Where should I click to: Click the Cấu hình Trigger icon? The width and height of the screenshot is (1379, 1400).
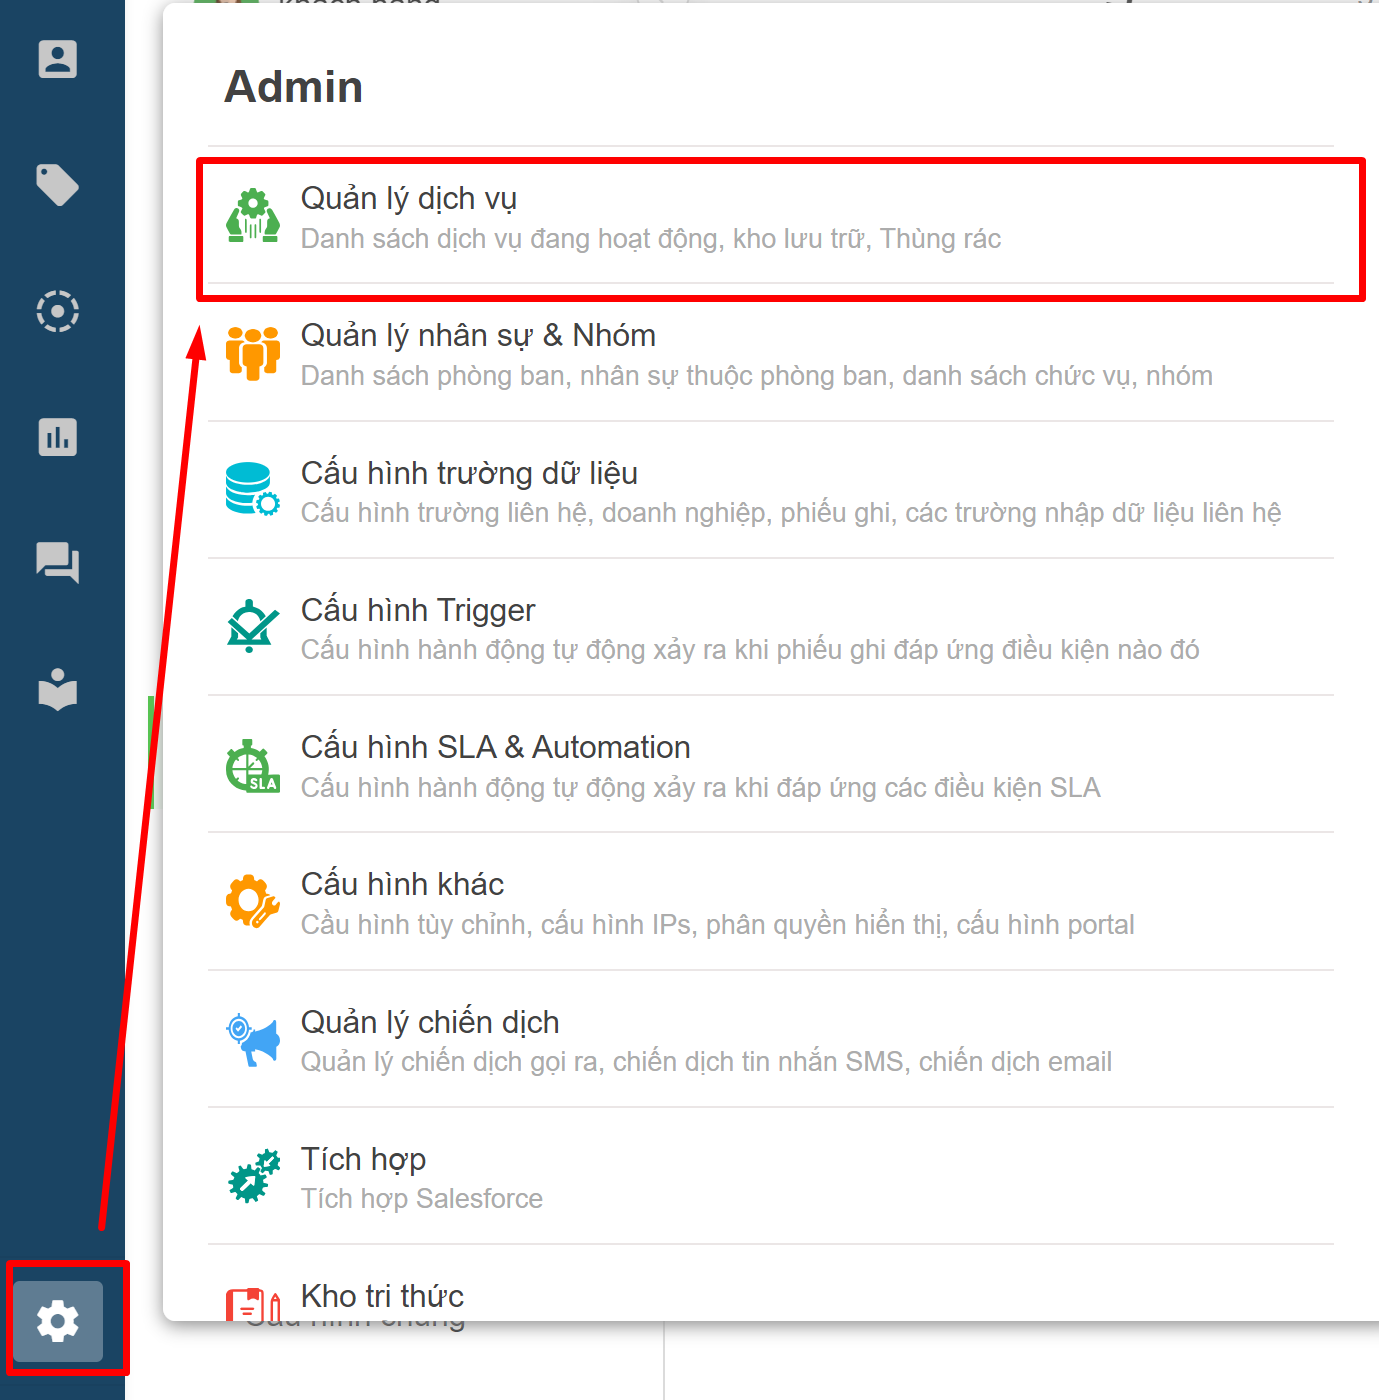(253, 626)
